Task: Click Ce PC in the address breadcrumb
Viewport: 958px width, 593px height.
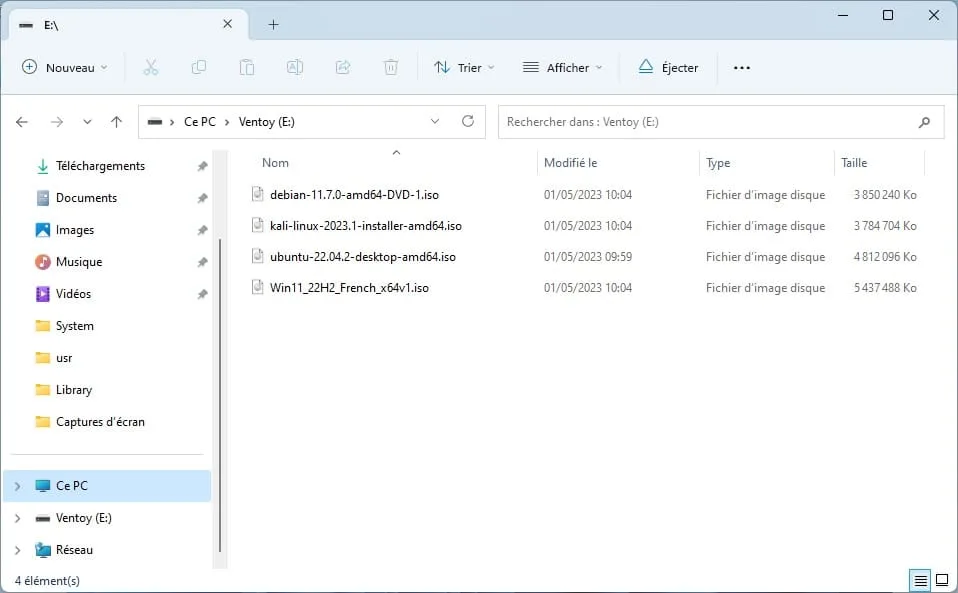Action: (200, 122)
